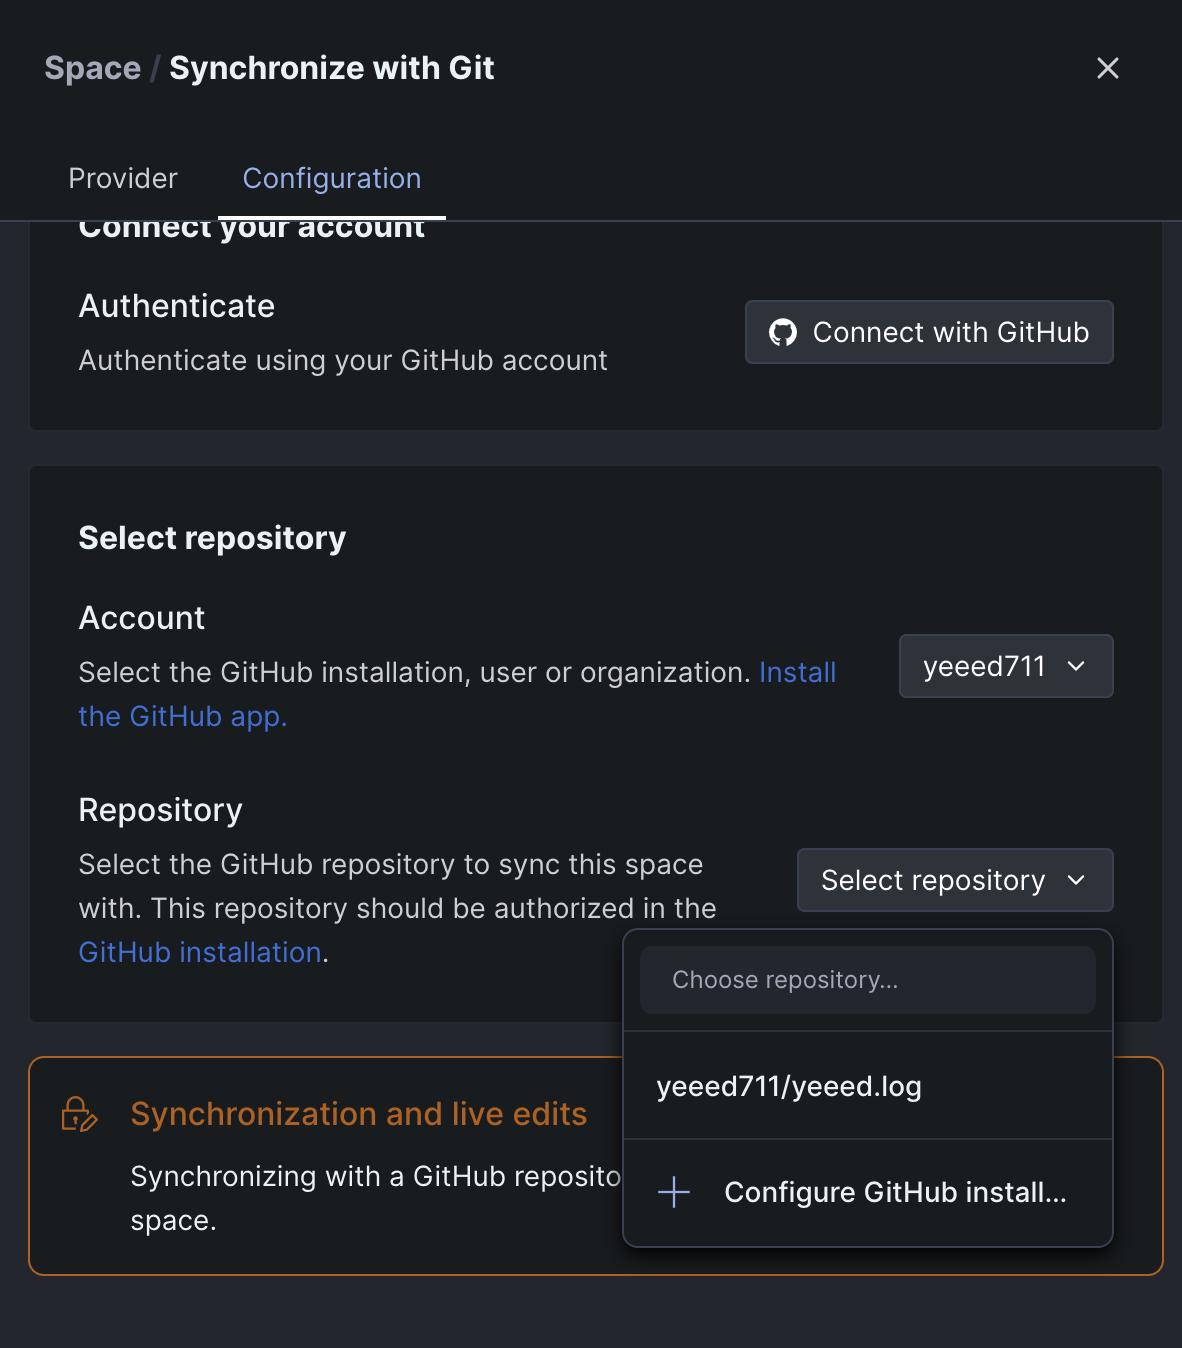Screen dimensions: 1182x1348
Task: Click Connect with GitHub button
Action: [x=929, y=332]
